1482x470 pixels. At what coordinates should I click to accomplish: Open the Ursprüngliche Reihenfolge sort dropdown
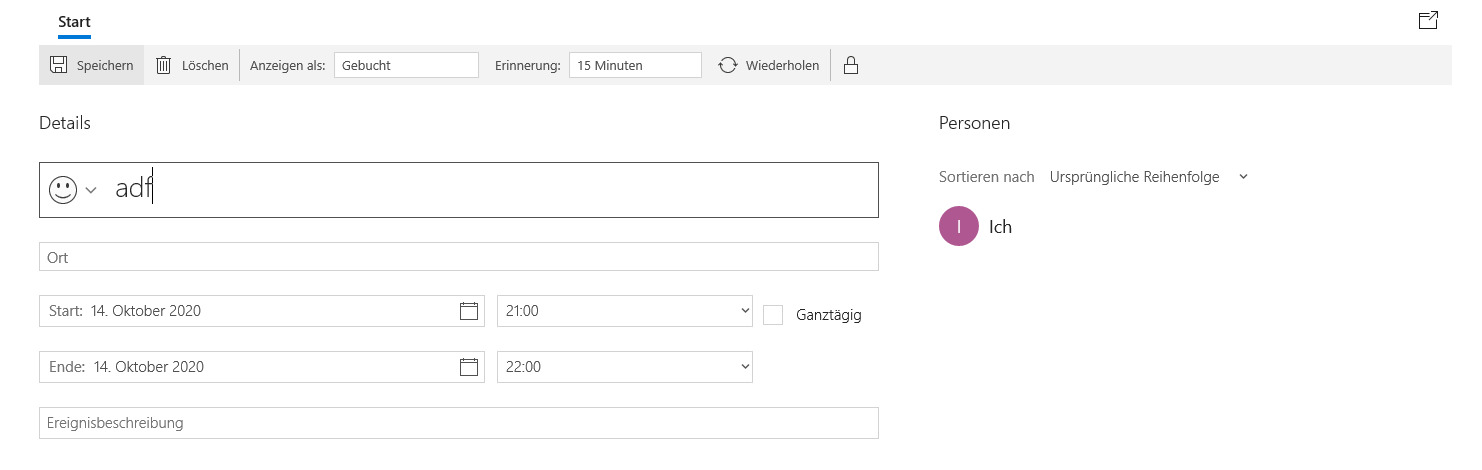click(1149, 177)
